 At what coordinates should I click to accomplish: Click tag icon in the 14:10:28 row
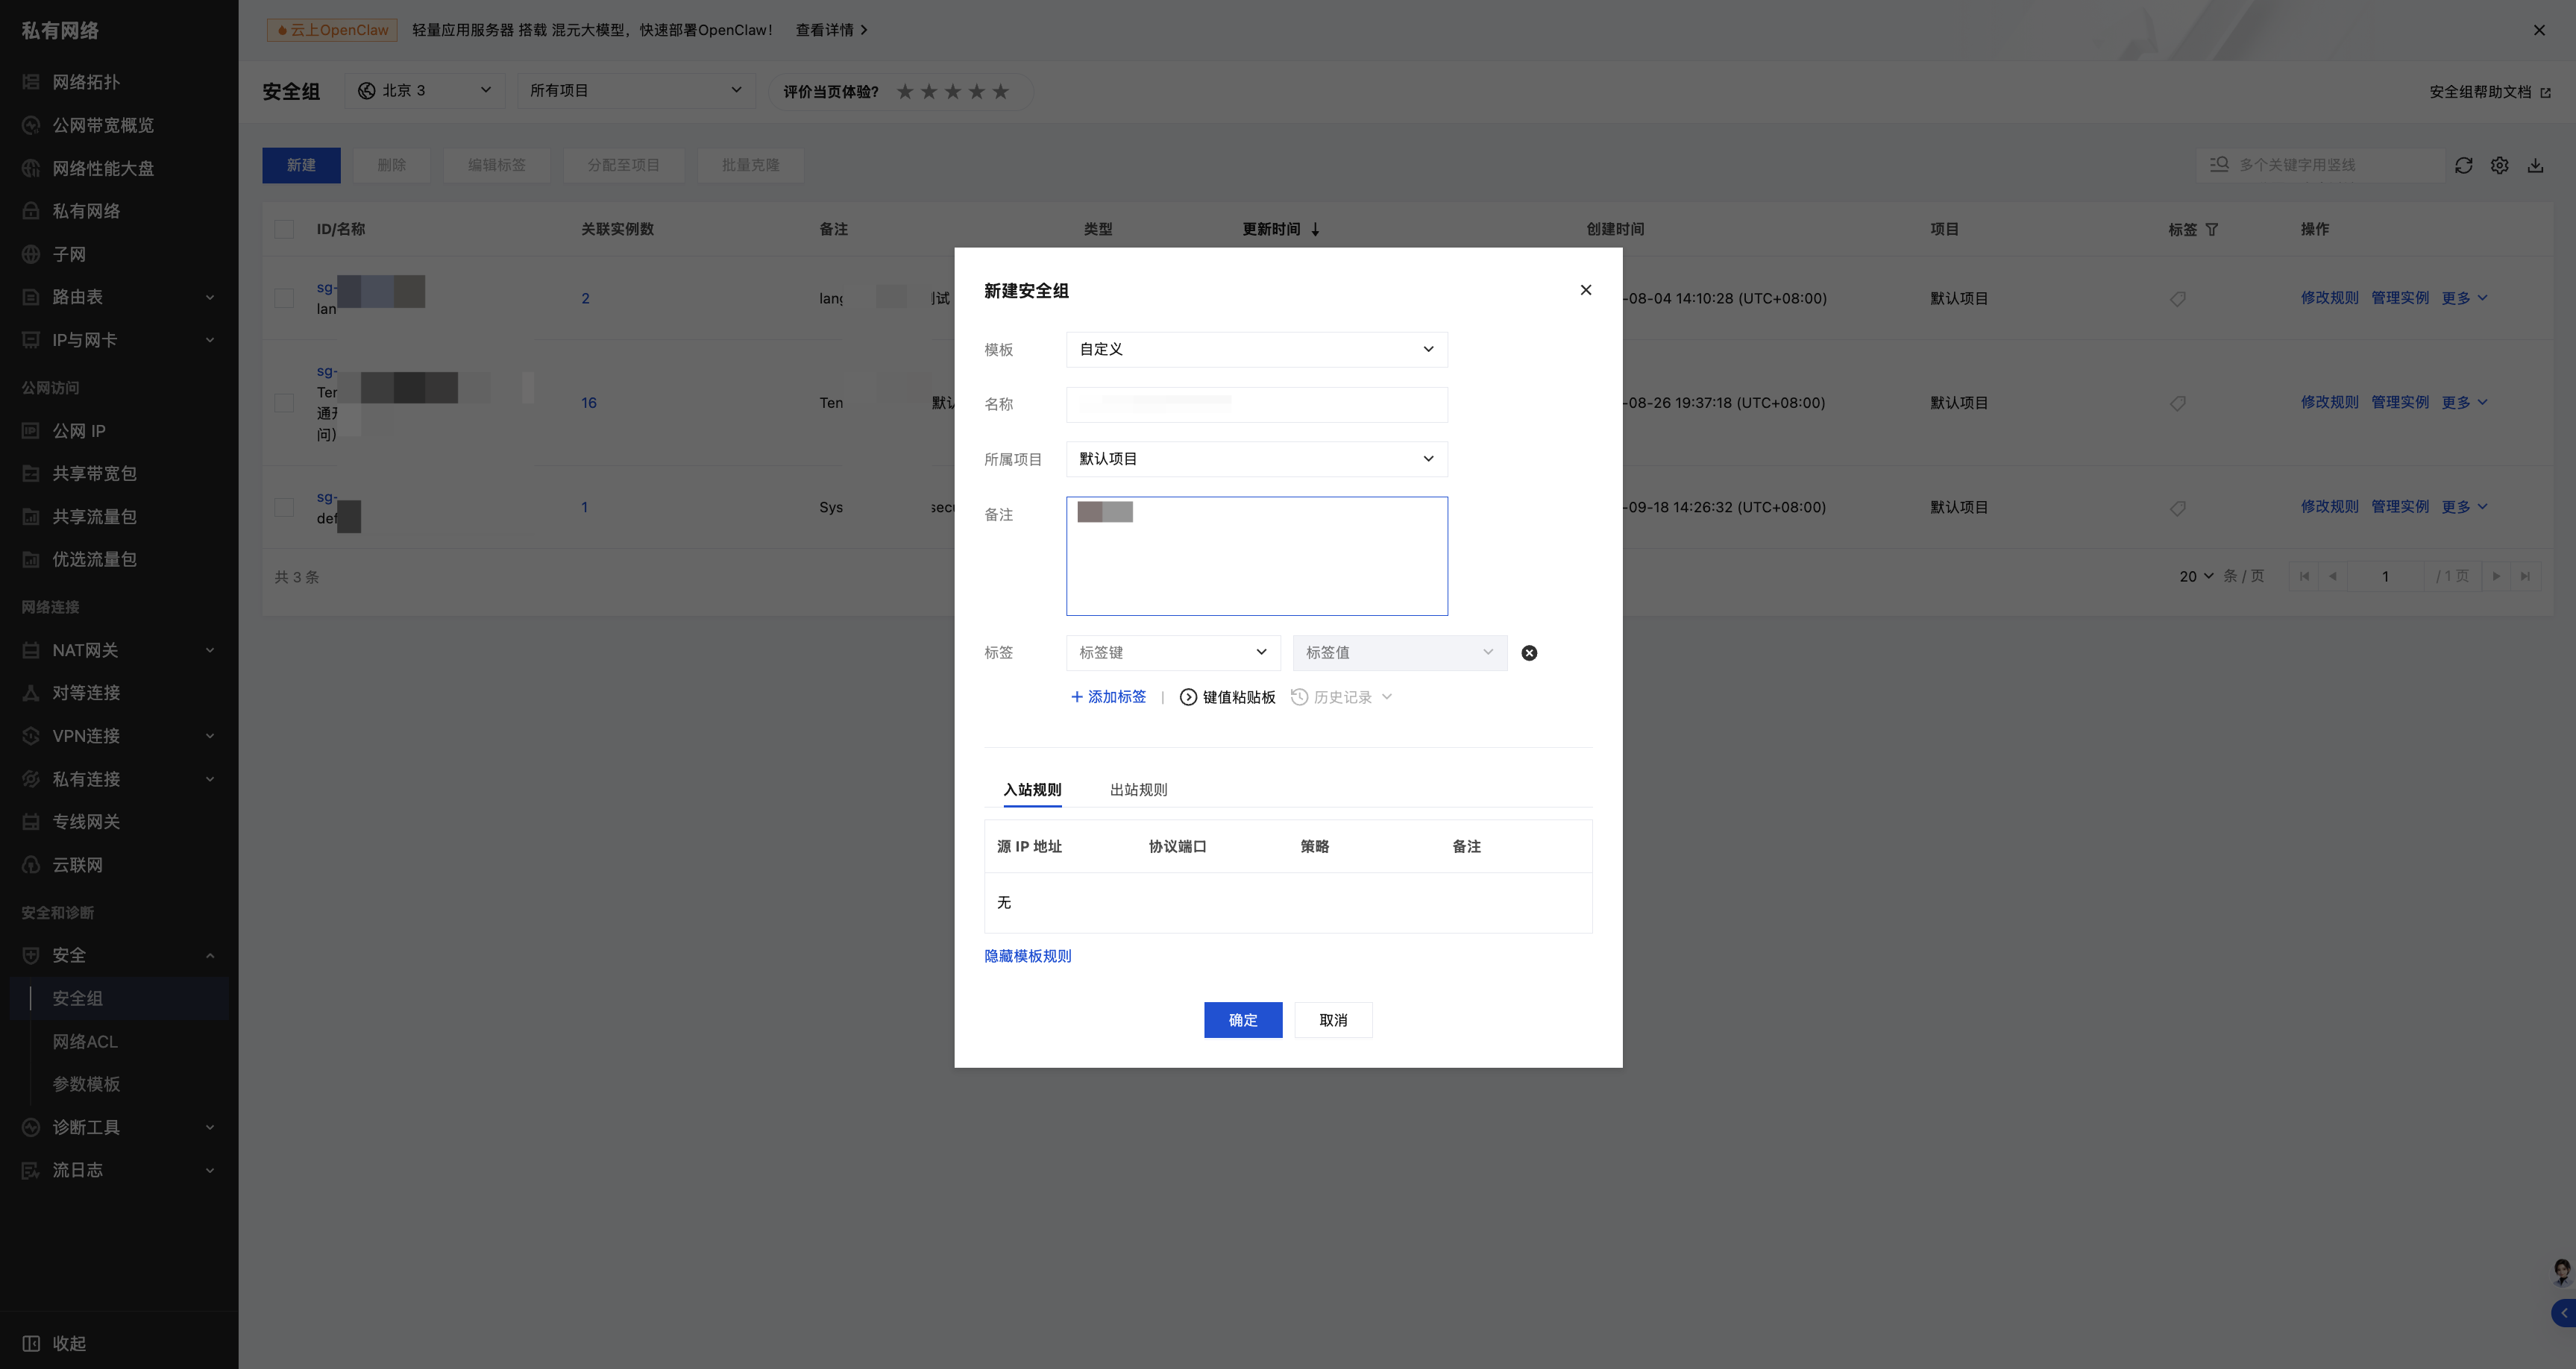coord(2177,298)
